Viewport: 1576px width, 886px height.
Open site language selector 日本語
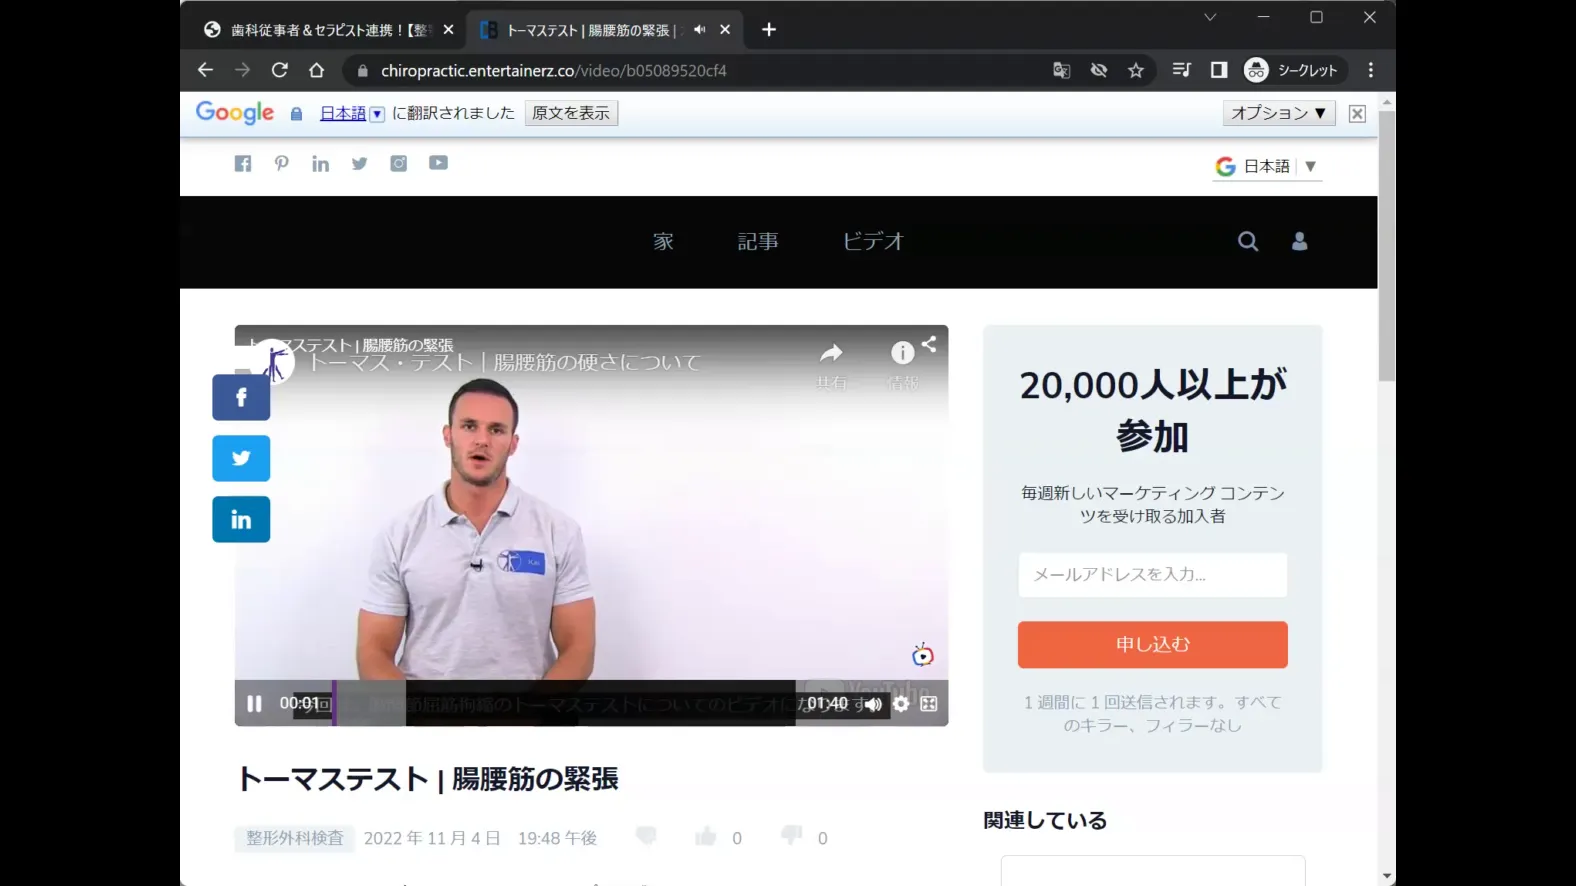tap(1267, 167)
